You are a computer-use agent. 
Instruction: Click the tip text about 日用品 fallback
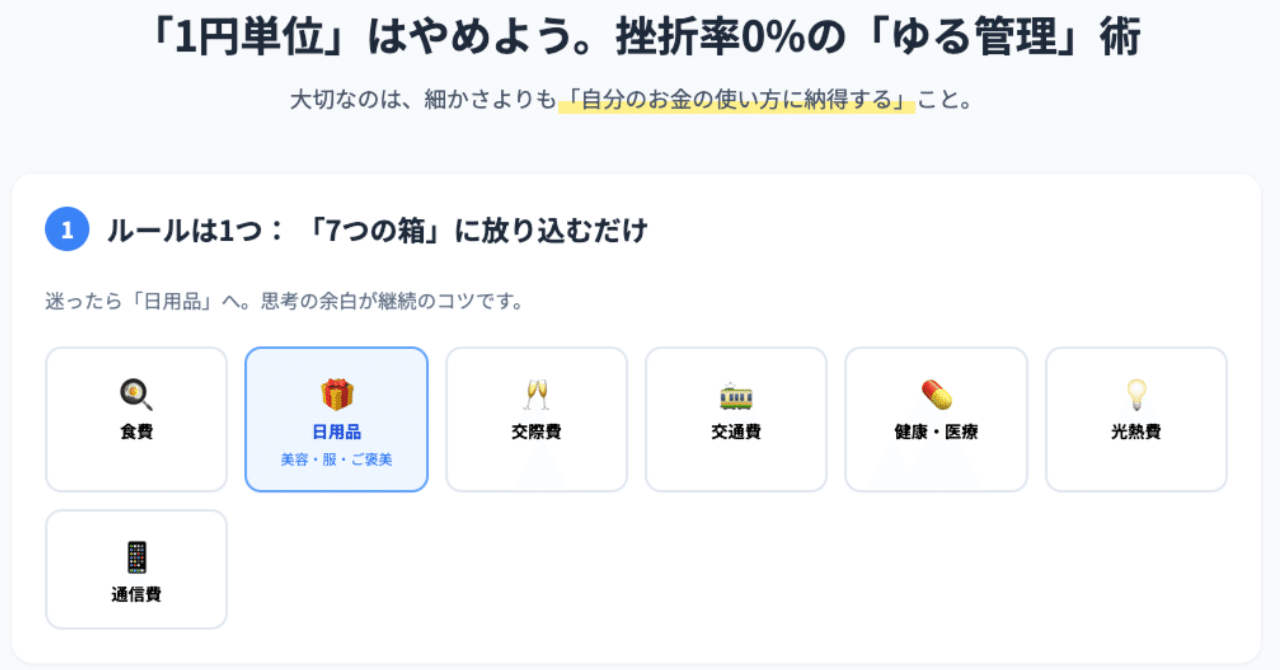coord(287,297)
